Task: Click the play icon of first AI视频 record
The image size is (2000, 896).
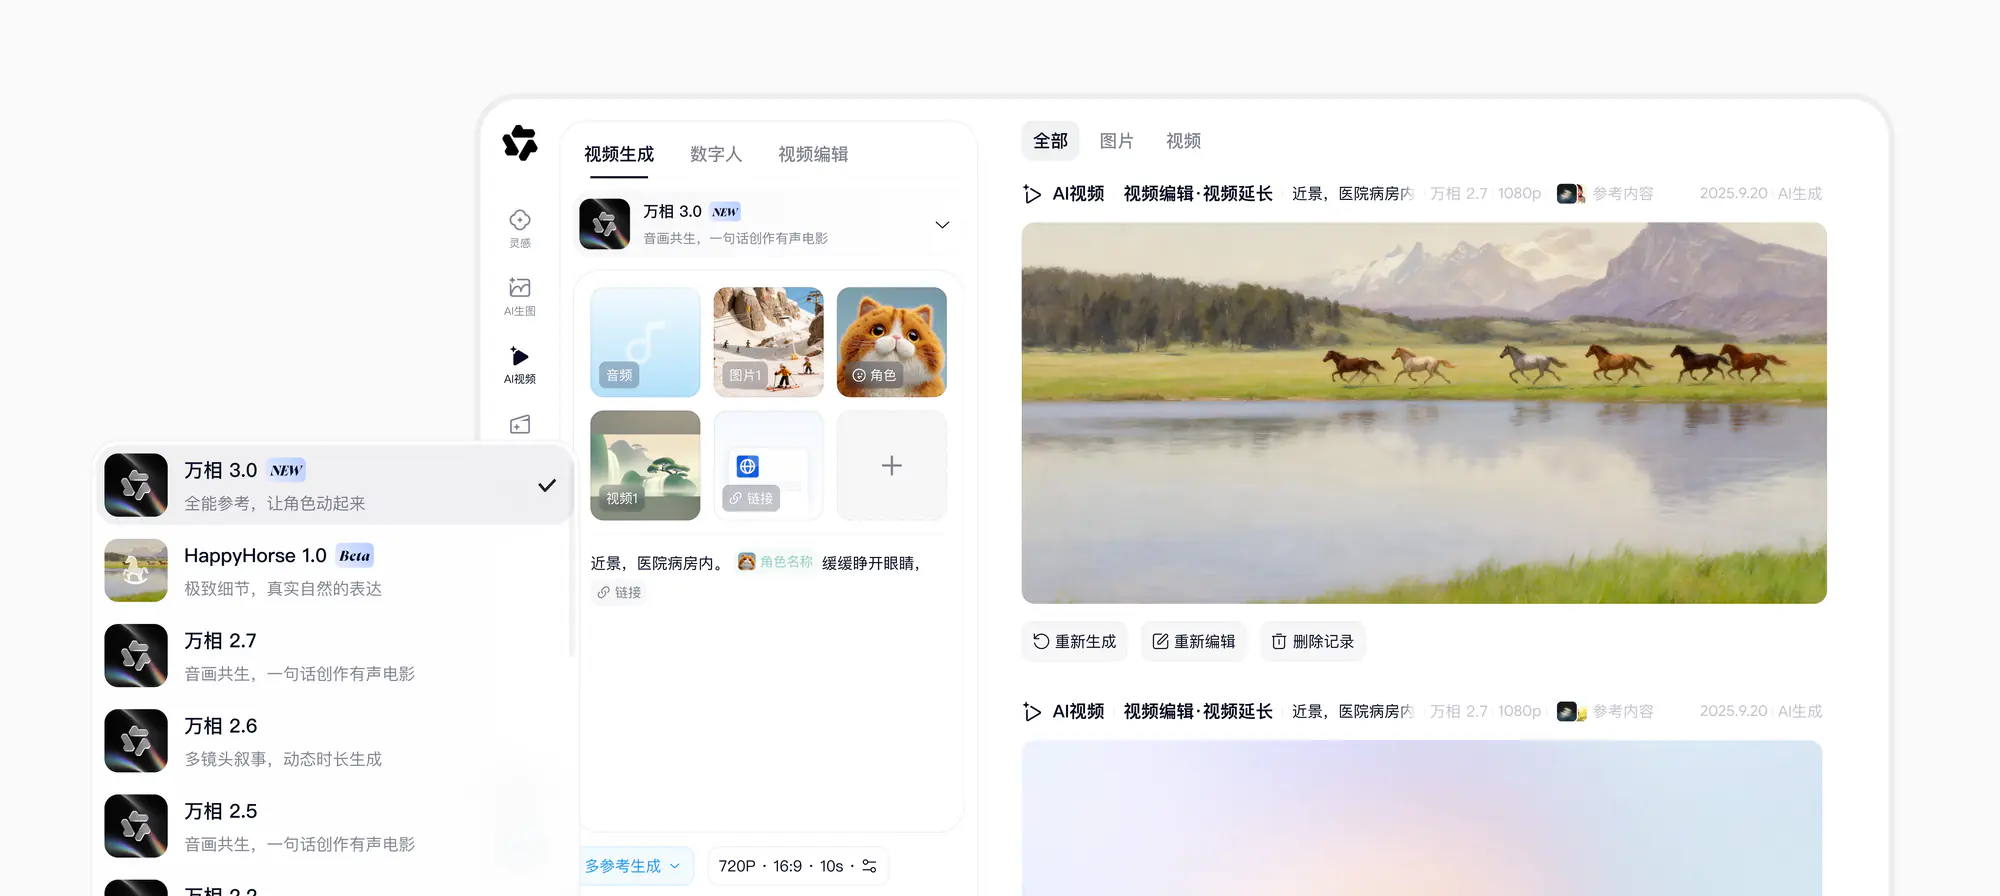Action: pyautogui.click(x=1032, y=193)
